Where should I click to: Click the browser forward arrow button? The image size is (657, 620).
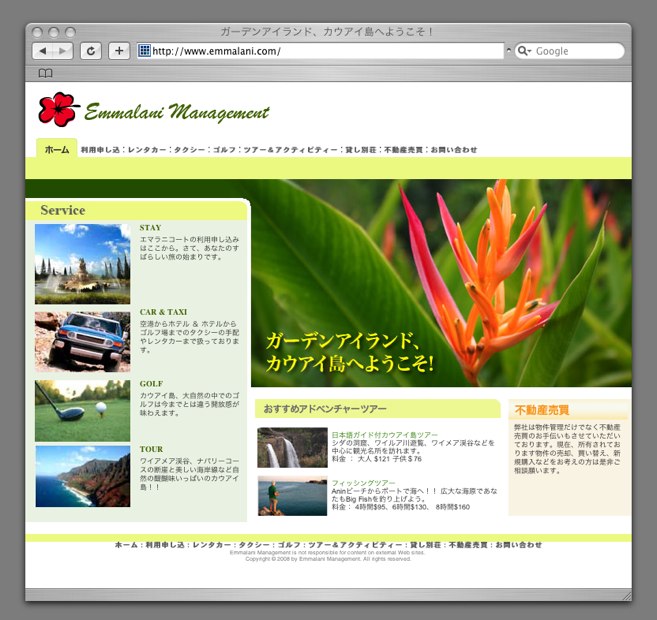click(63, 51)
